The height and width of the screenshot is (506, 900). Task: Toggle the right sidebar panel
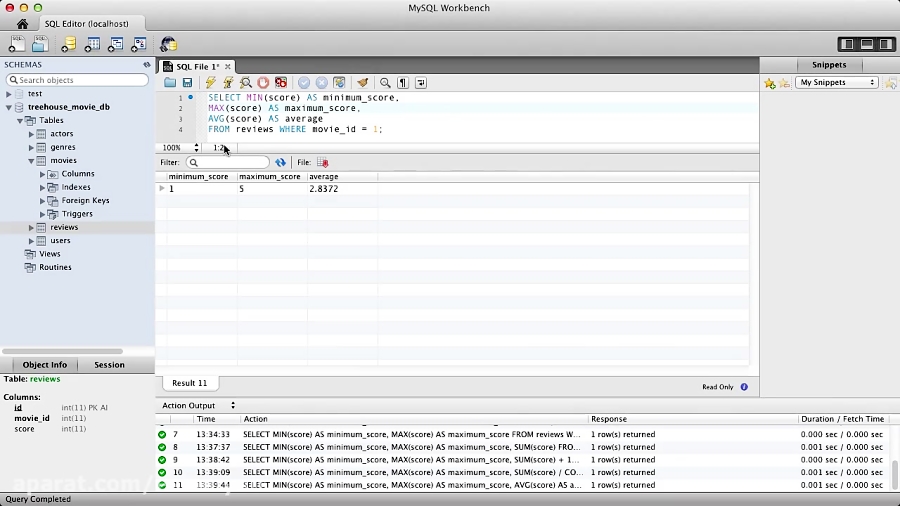click(x=886, y=44)
